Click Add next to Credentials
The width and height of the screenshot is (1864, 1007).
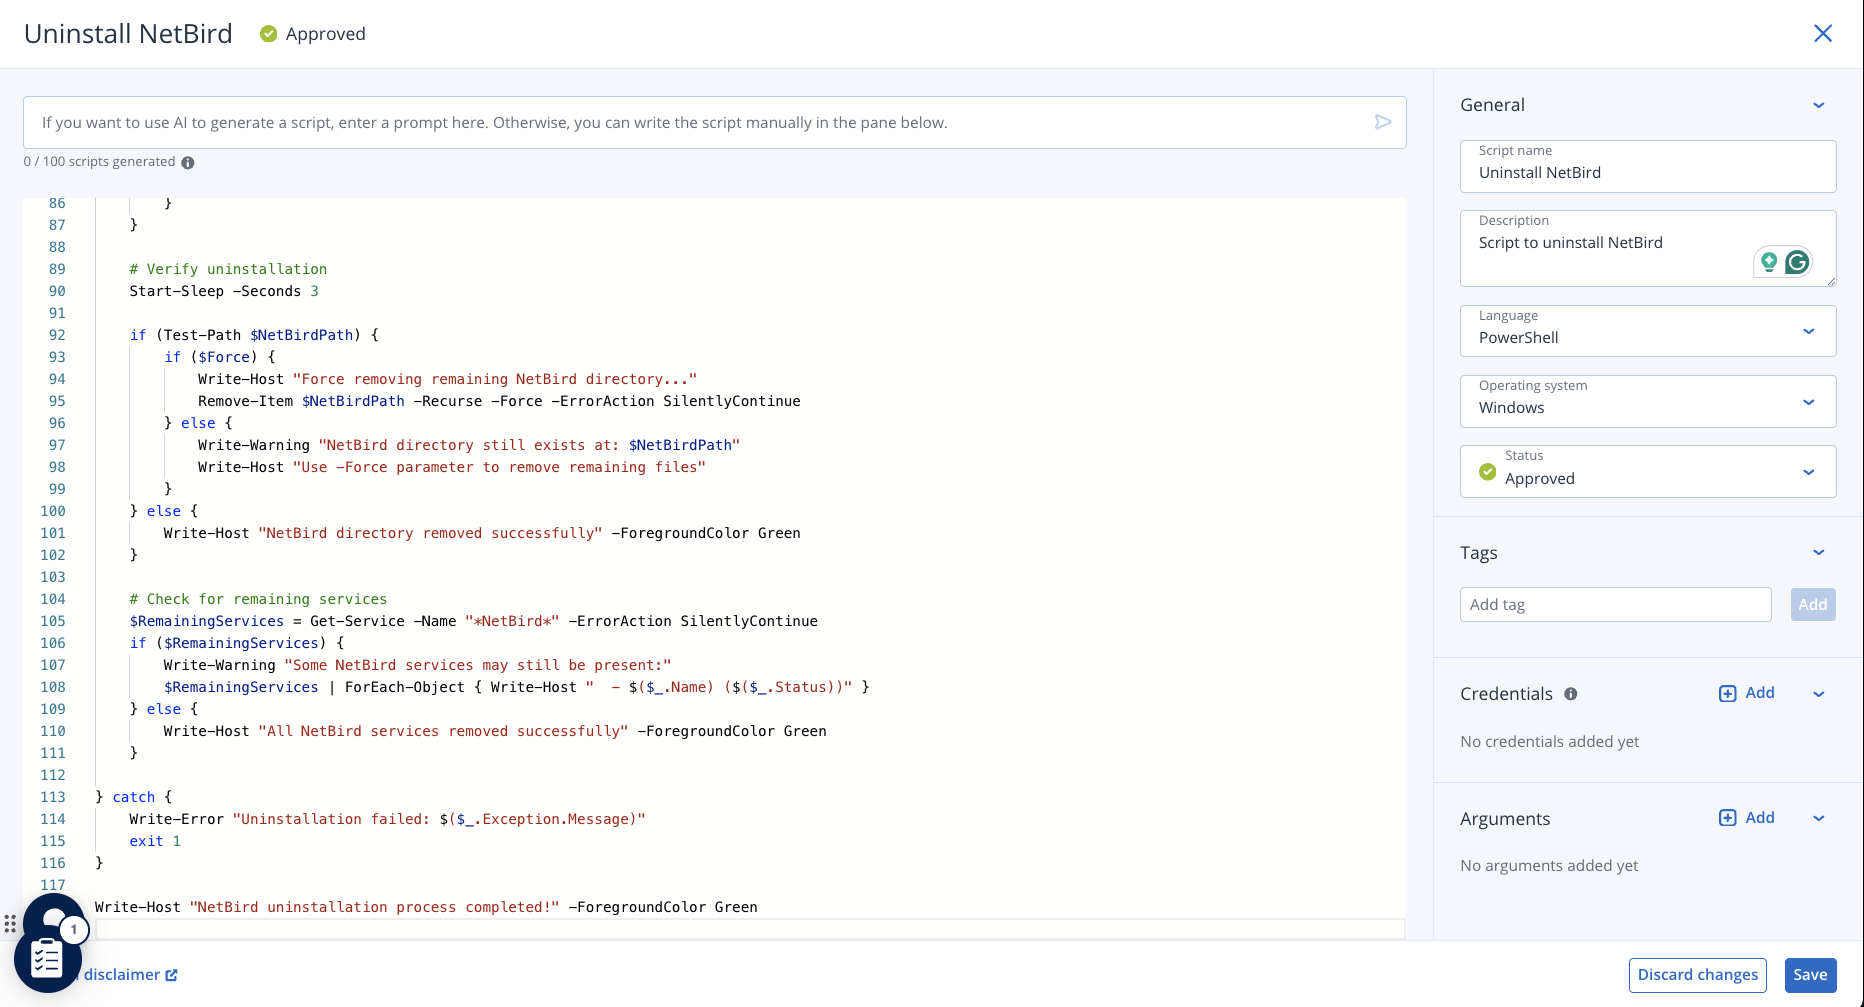tap(1746, 693)
